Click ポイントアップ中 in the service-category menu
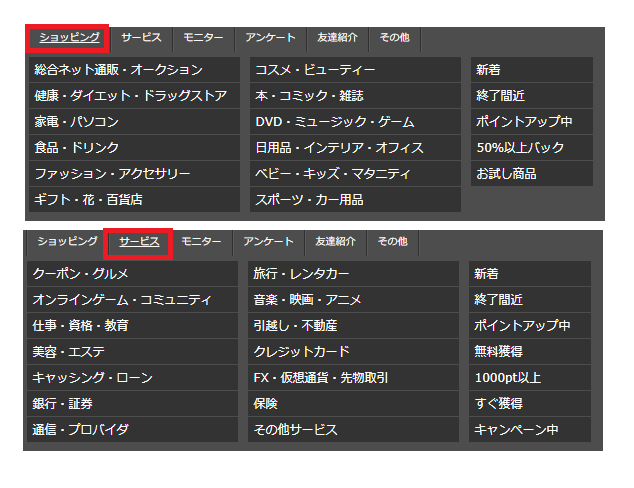The height and width of the screenshot is (488, 634). pos(530,325)
